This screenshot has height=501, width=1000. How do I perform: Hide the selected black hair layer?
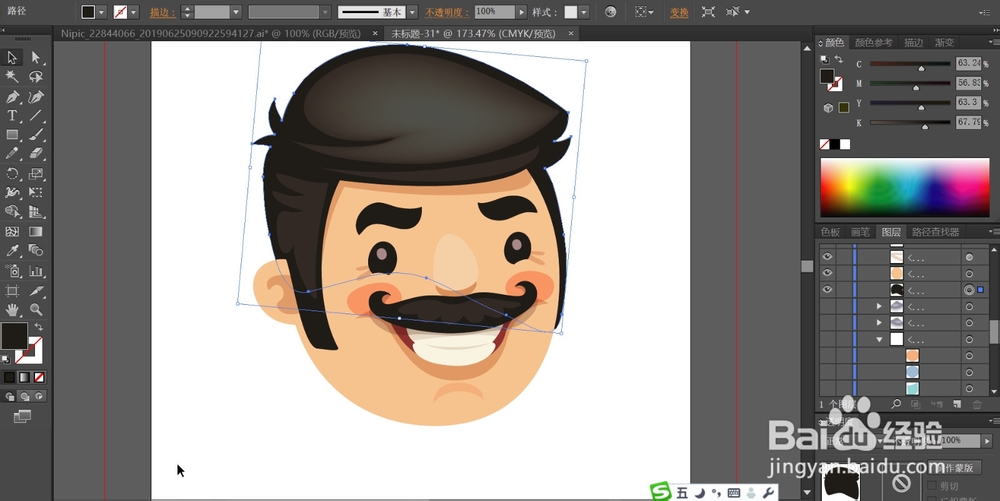pyautogui.click(x=827, y=289)
